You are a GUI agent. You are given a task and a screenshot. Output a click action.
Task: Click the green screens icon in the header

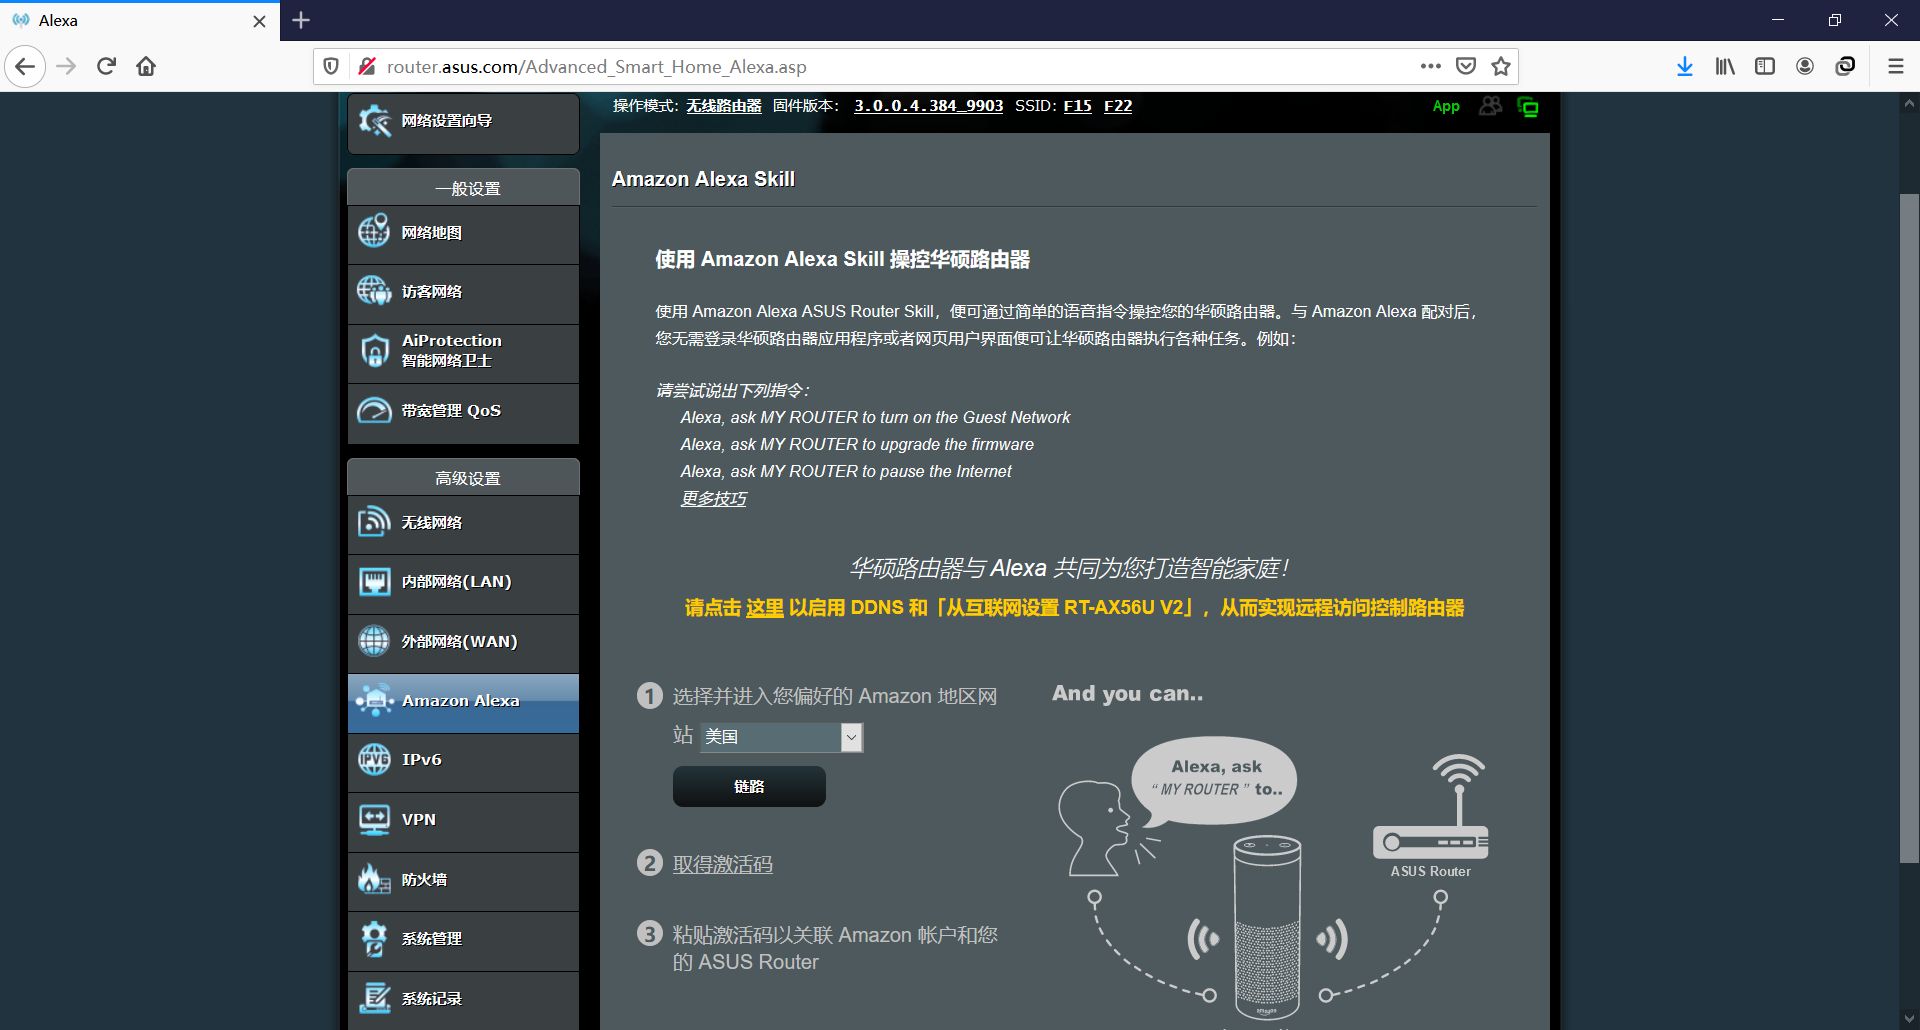1528,107
